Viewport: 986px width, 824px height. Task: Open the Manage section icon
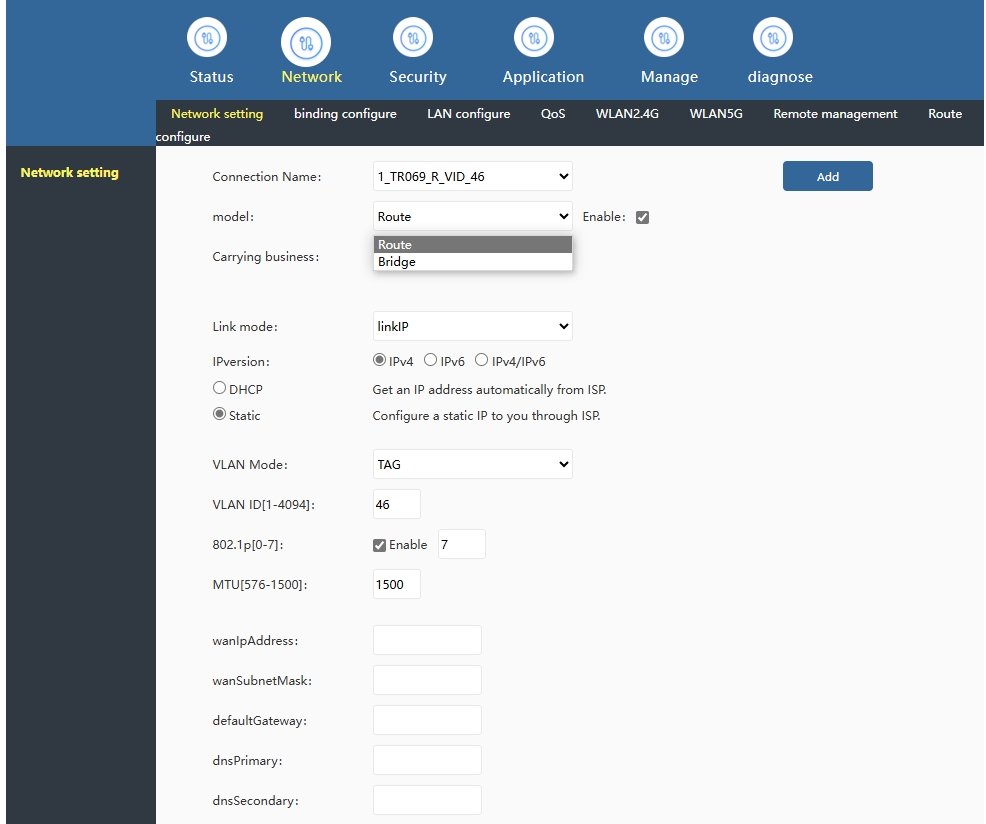click(x=663, y=38)
